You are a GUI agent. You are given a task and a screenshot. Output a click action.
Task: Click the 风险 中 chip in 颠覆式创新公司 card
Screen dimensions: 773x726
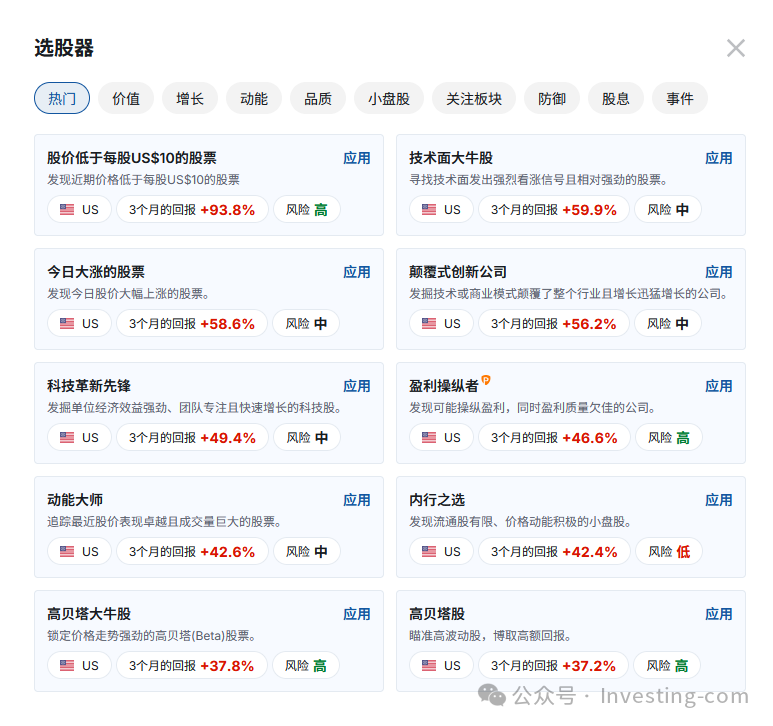click(668, 323)
